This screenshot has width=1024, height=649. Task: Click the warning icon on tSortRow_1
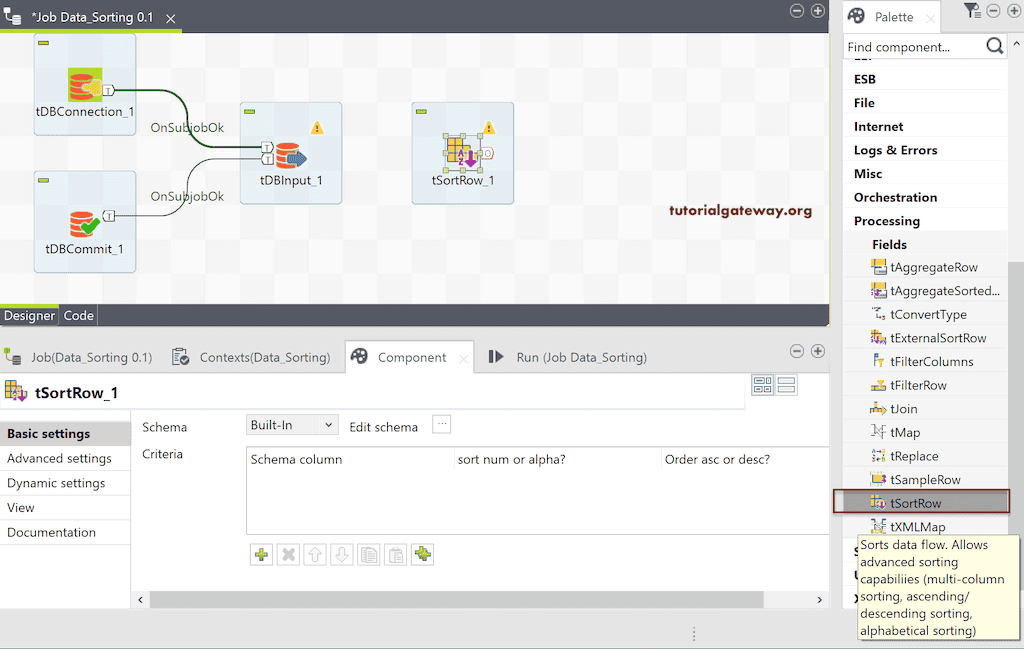489,128
